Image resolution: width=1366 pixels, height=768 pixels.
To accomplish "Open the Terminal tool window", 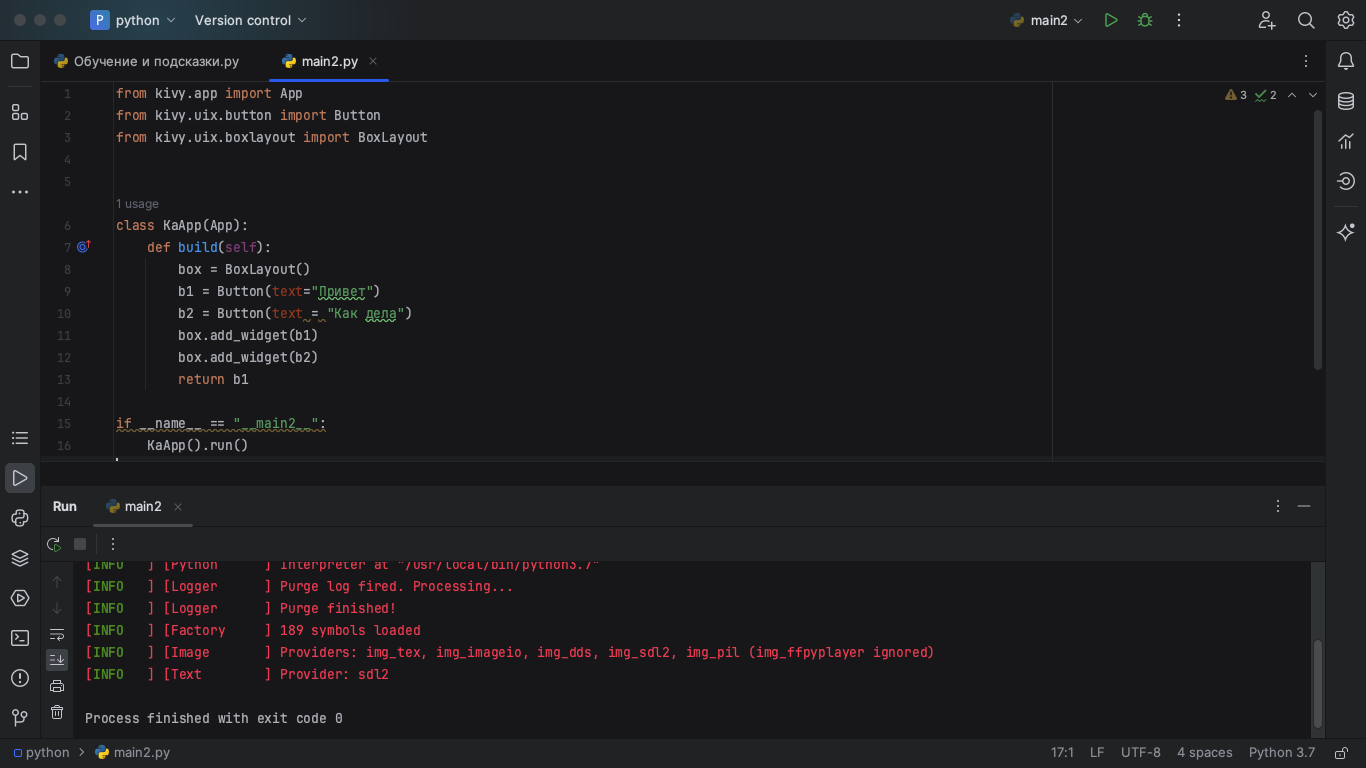I will 20,638.
